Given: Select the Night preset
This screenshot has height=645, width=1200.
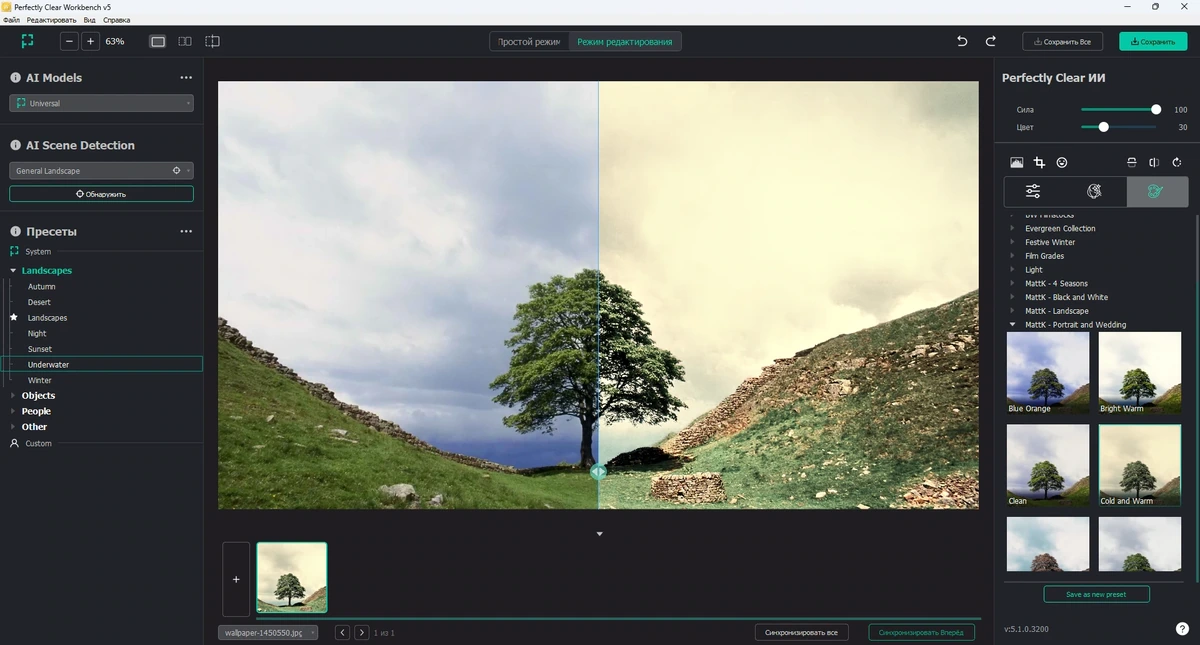Looking at the screenshot, I should click(x=37, y=333).
